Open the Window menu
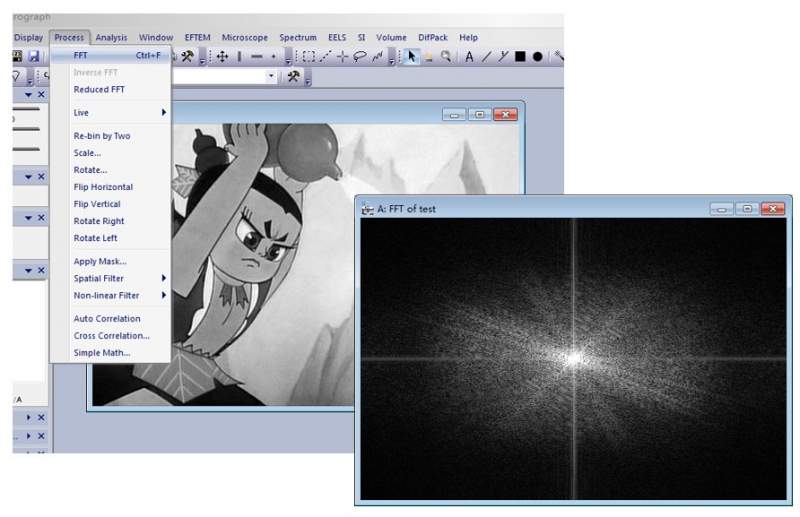This screenshot has width=800, height=517. (x=156, y=37)
